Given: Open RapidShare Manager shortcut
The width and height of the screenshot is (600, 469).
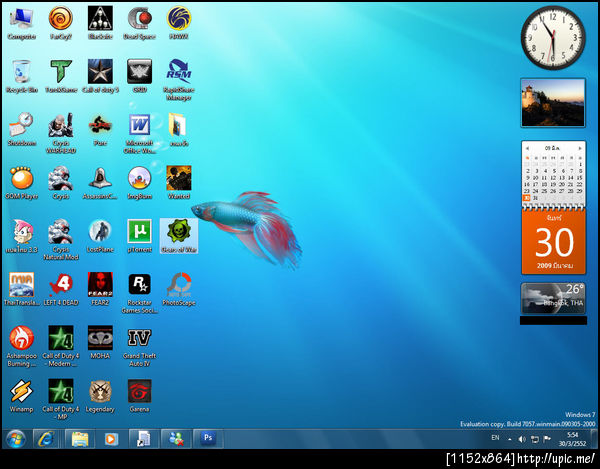Looking at the screenshot, I should point(179,80).
